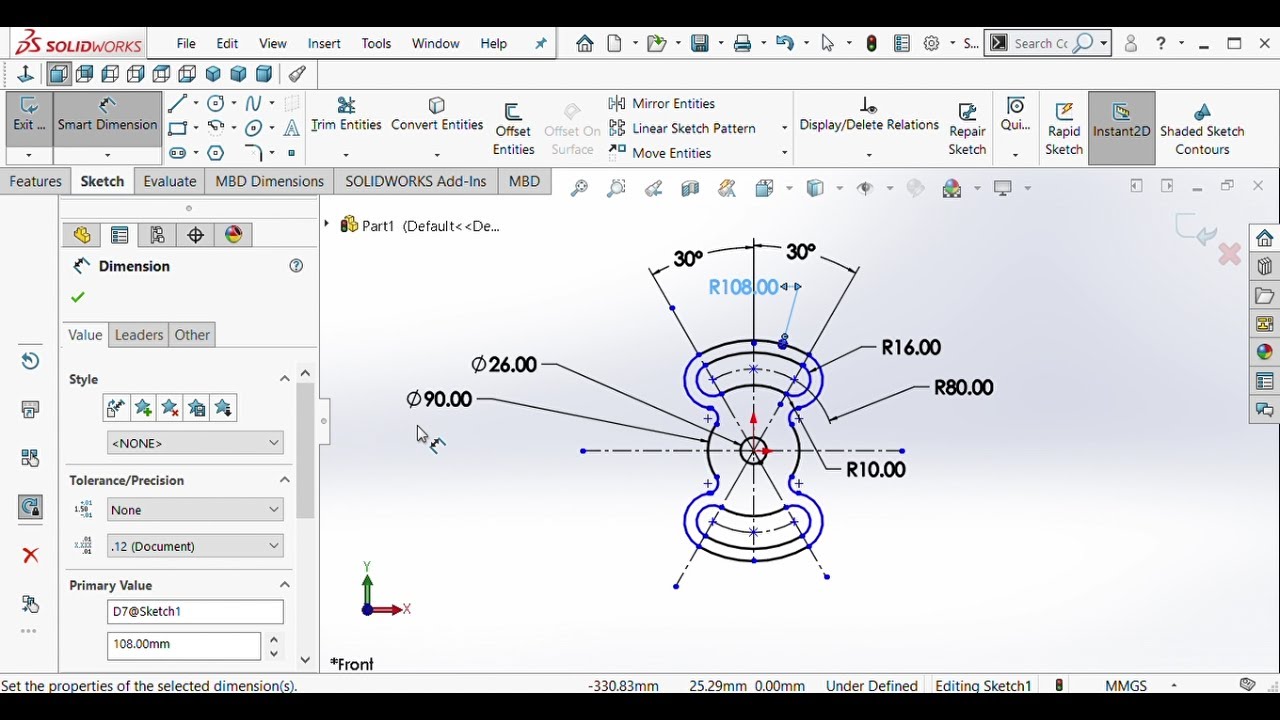Image resolution: width=1280 pixels, height=720 pixels.
Task: Open the Insert menu
Action: (x=324, y=43)
